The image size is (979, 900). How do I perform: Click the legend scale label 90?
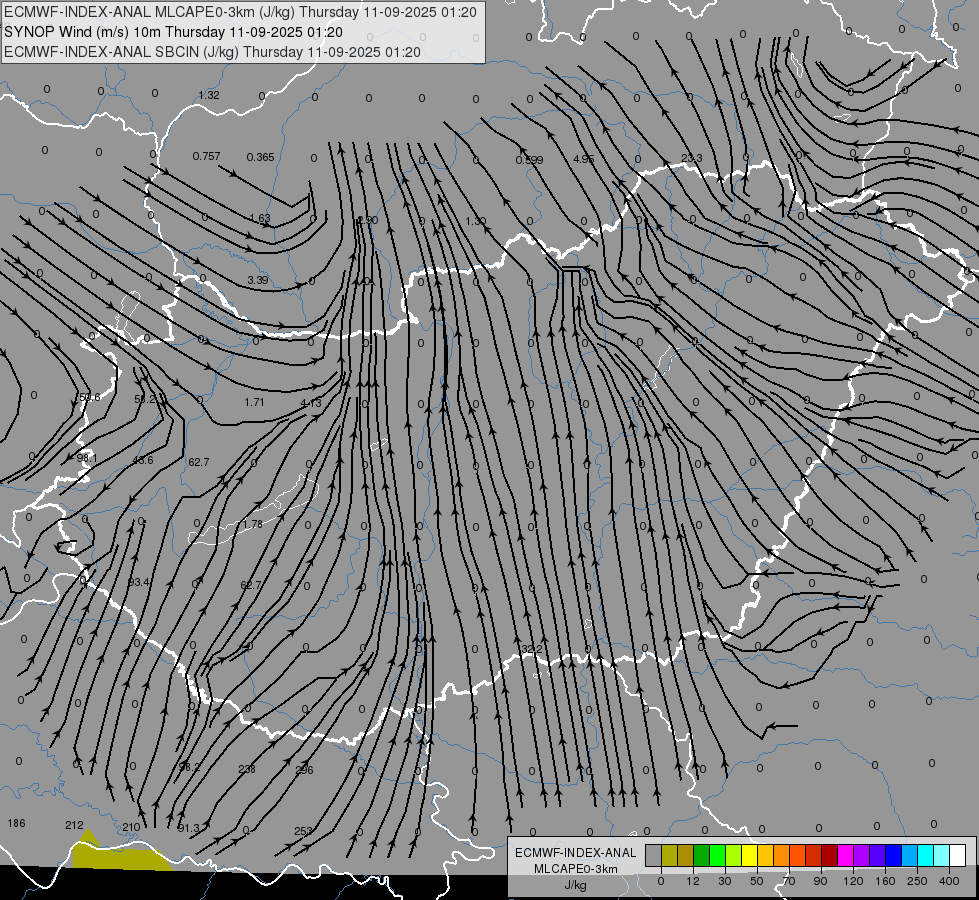click(821, 881)
